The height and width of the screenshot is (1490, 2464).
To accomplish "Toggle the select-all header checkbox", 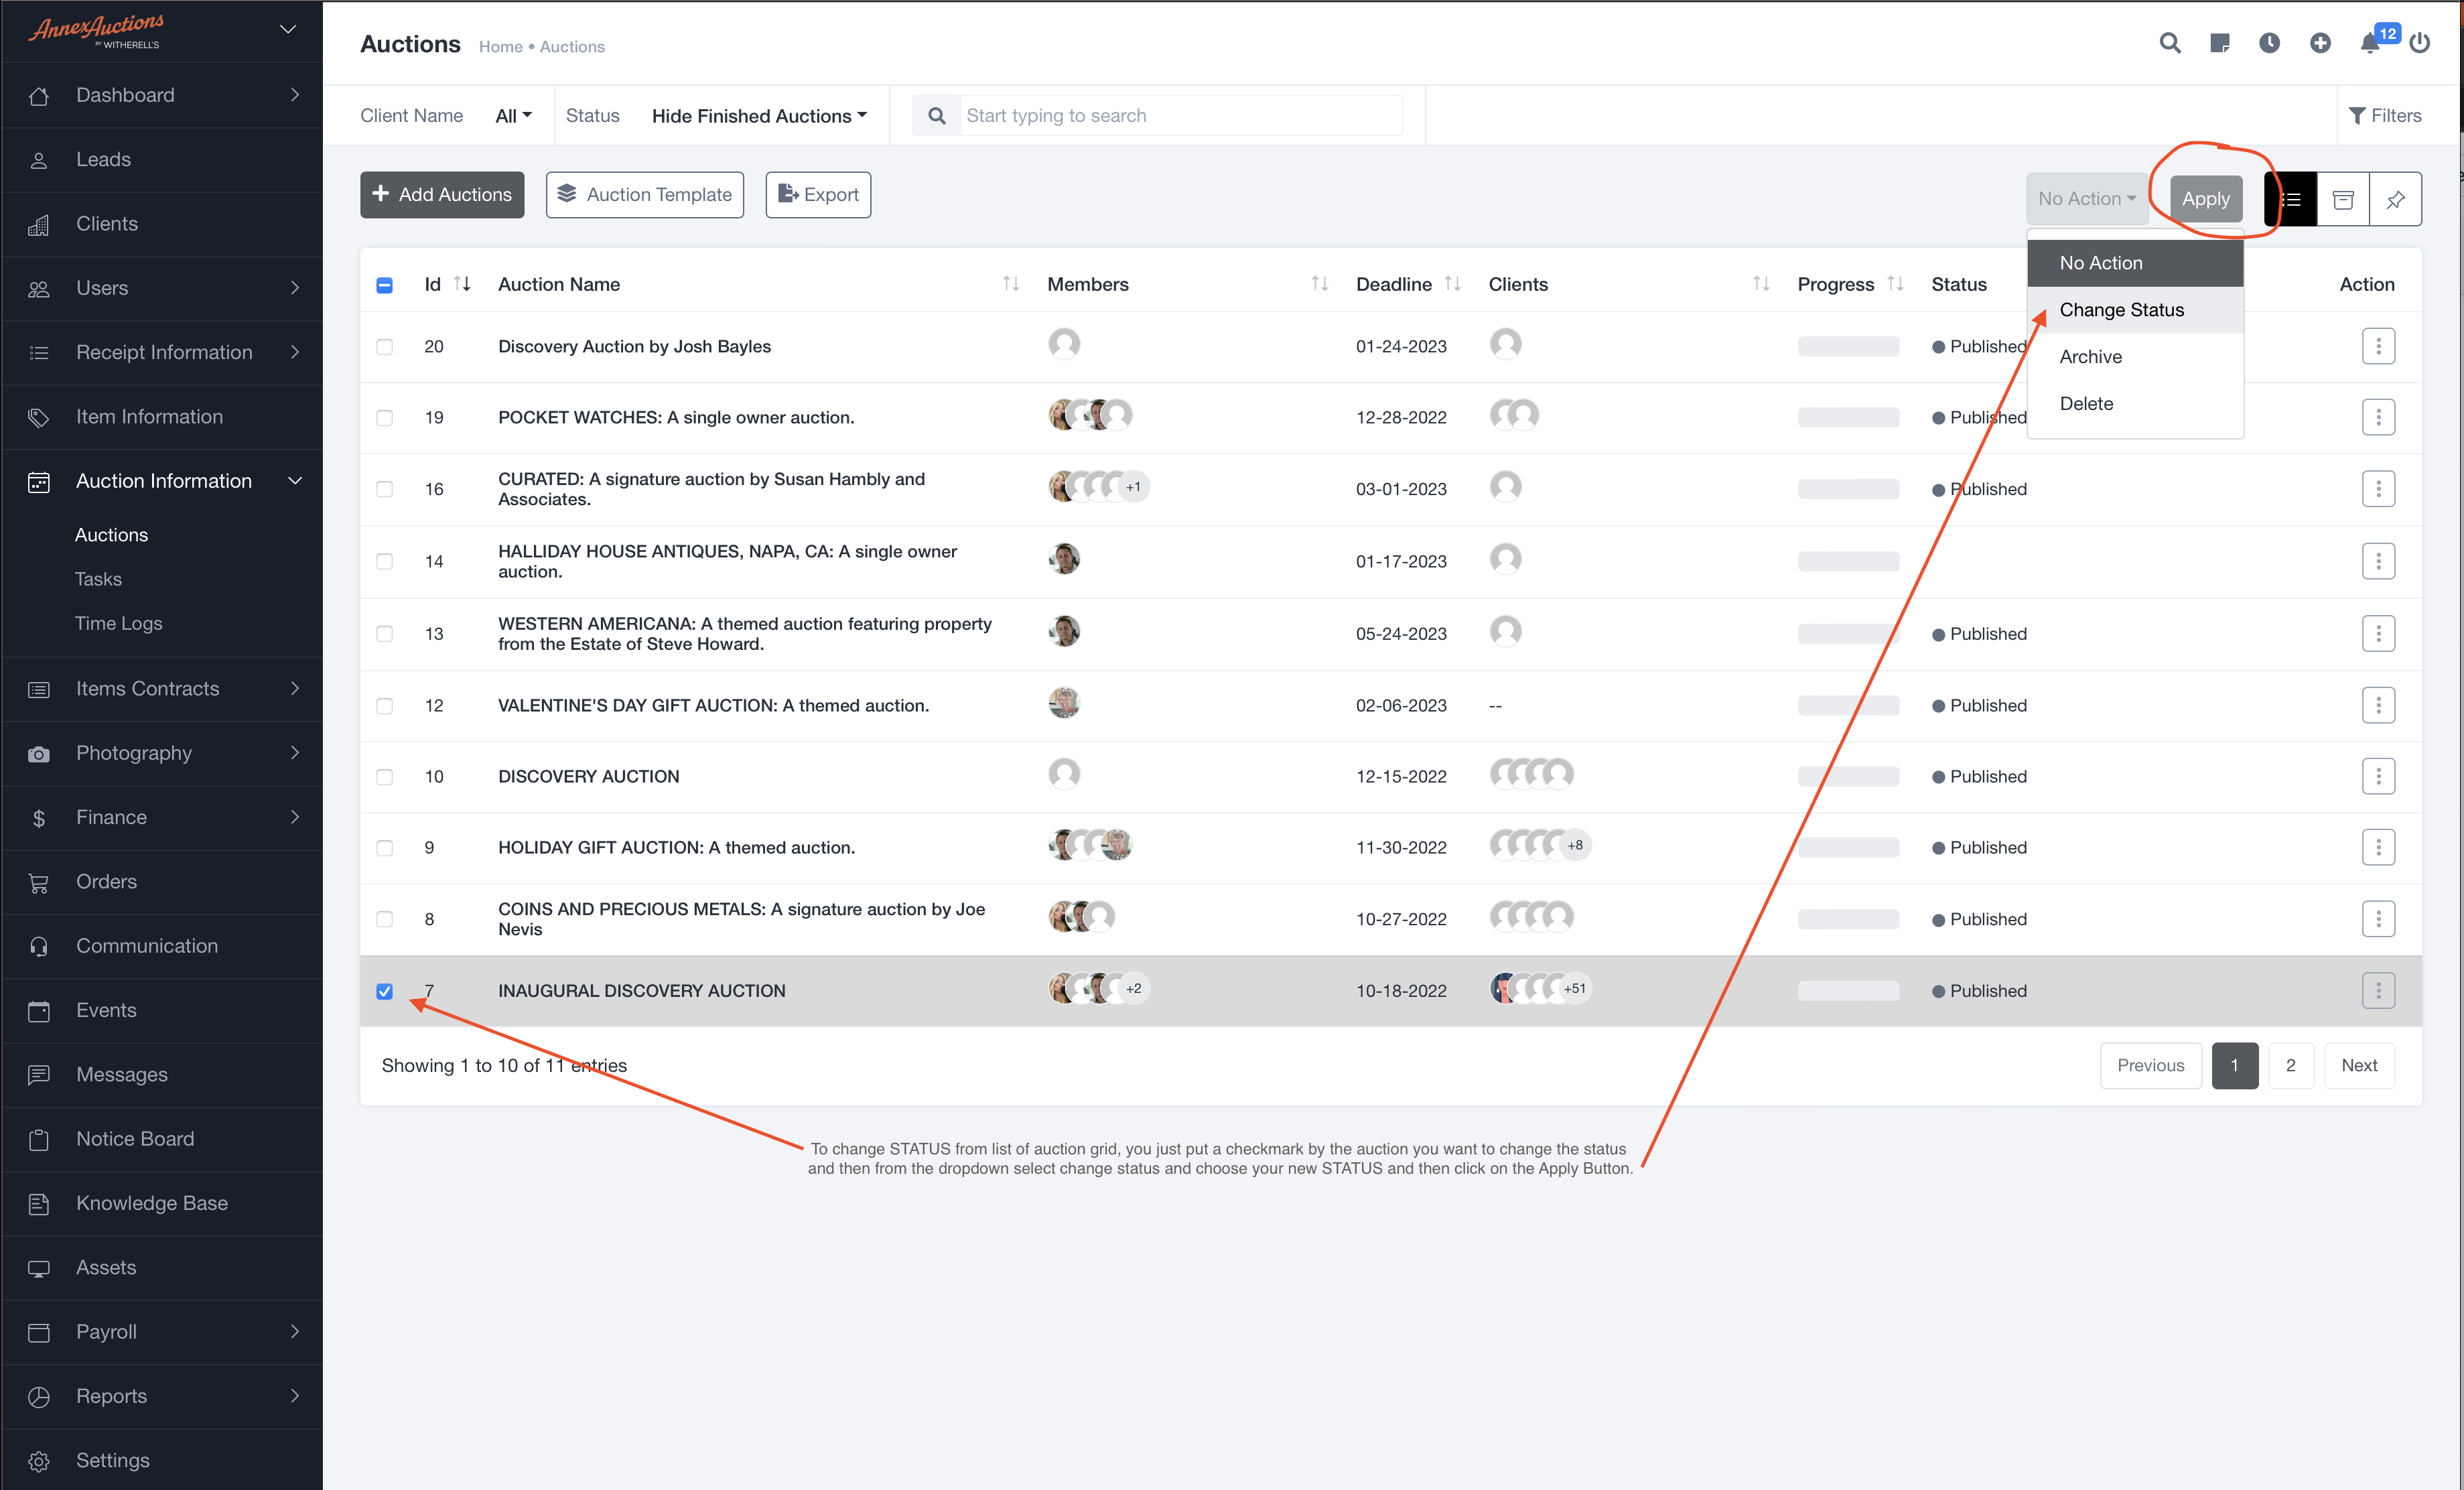I will (x=384, y=285).
